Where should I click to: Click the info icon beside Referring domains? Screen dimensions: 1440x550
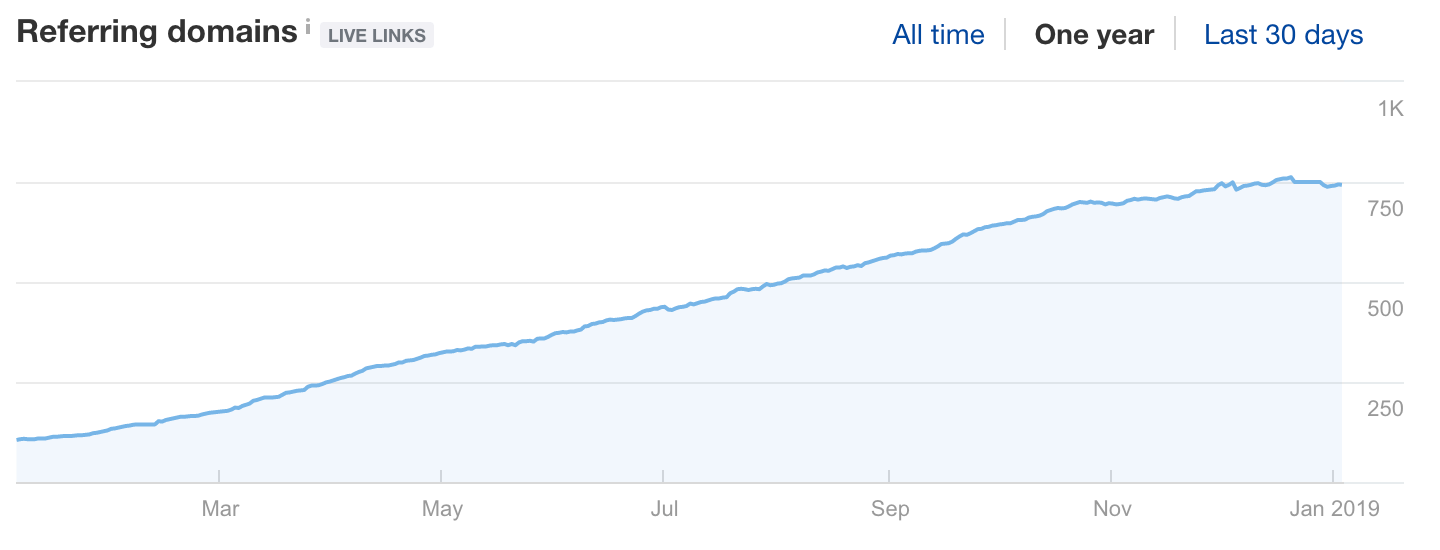(308, 23)
